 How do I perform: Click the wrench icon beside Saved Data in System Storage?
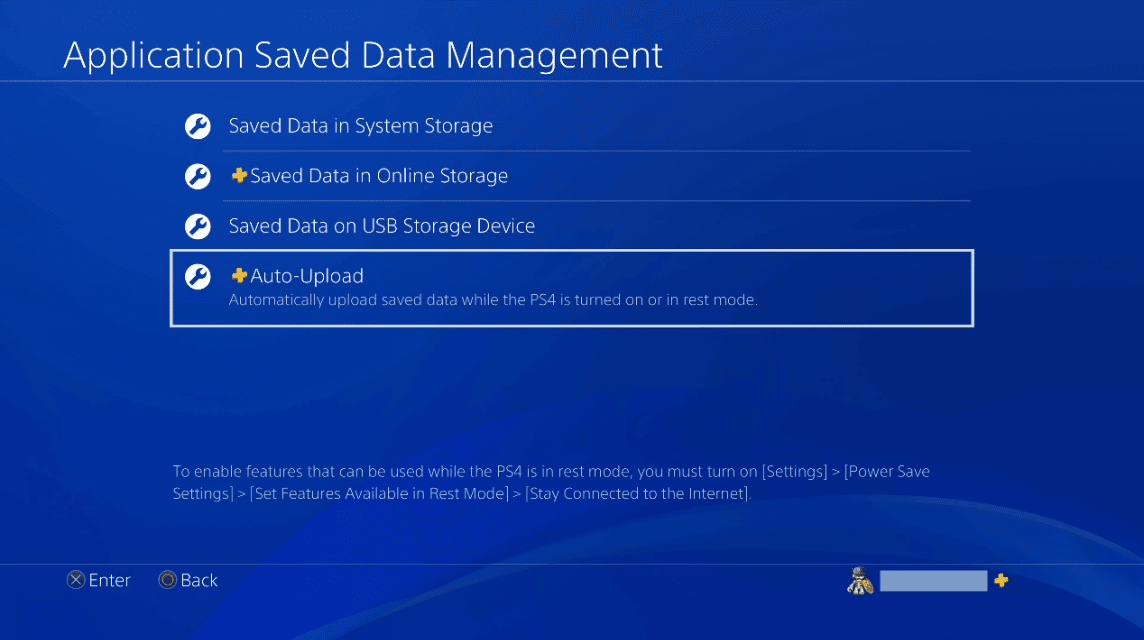[x=197, y=126]
